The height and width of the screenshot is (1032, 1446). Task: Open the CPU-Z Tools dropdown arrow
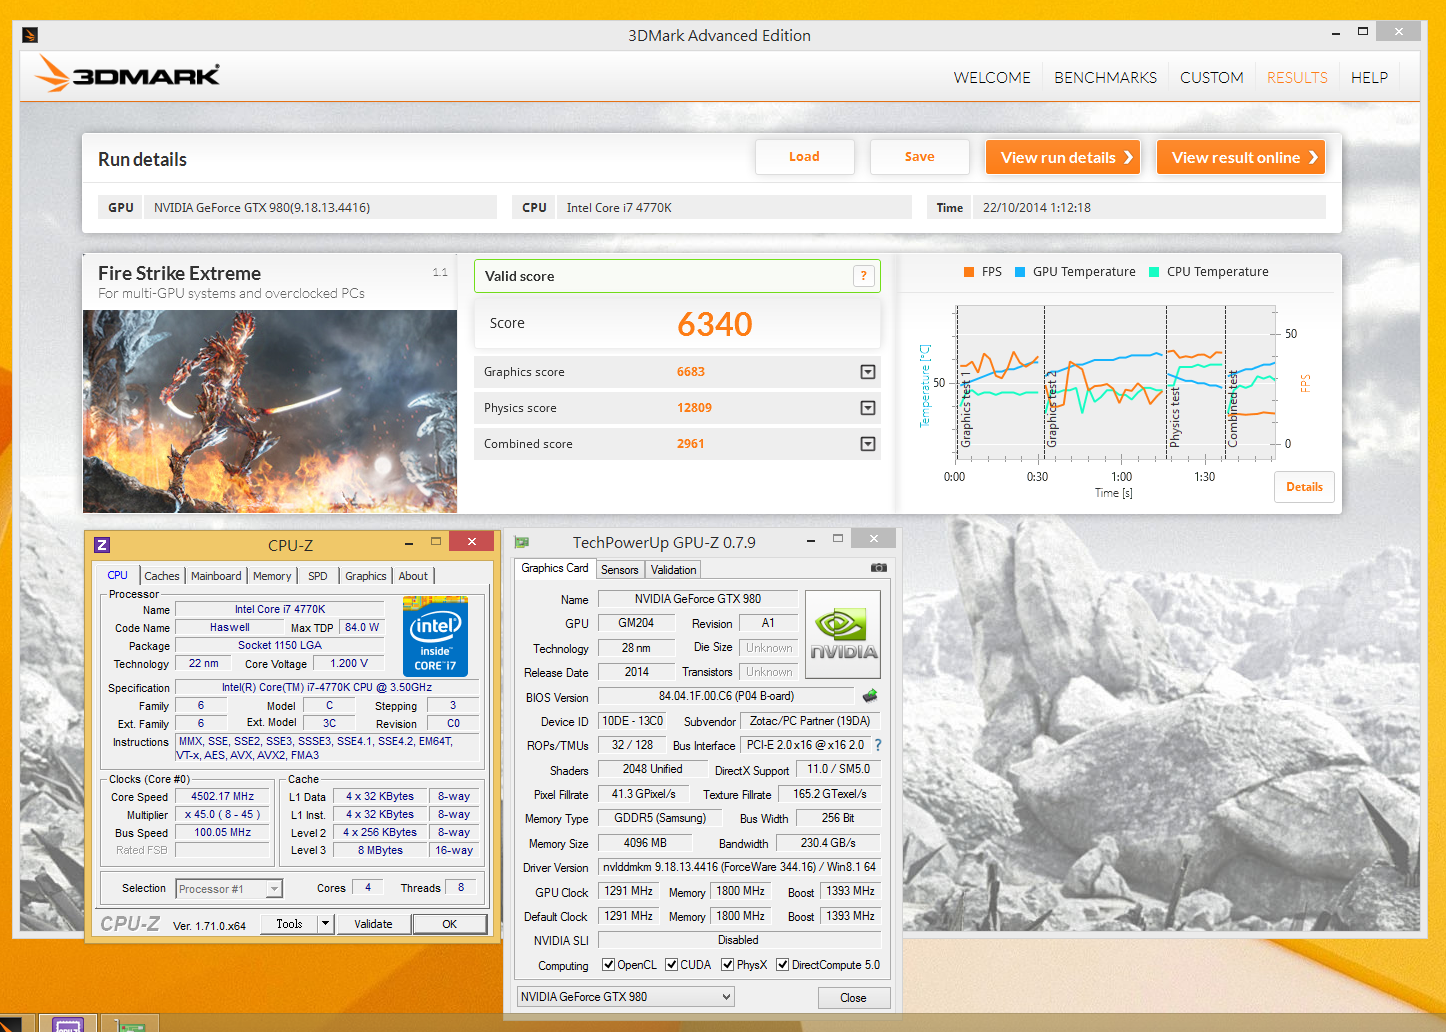pyautogui.click(x=325, y=924)
